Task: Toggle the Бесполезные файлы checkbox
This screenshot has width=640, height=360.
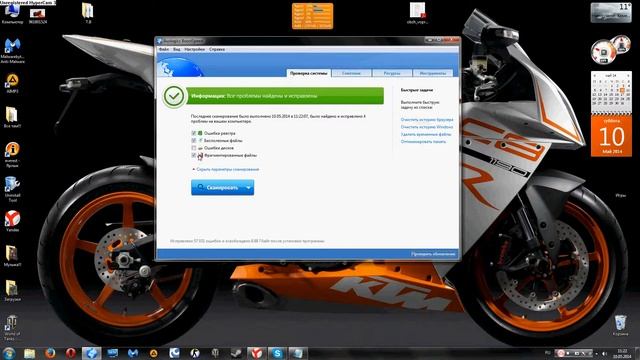Action: 194,140
